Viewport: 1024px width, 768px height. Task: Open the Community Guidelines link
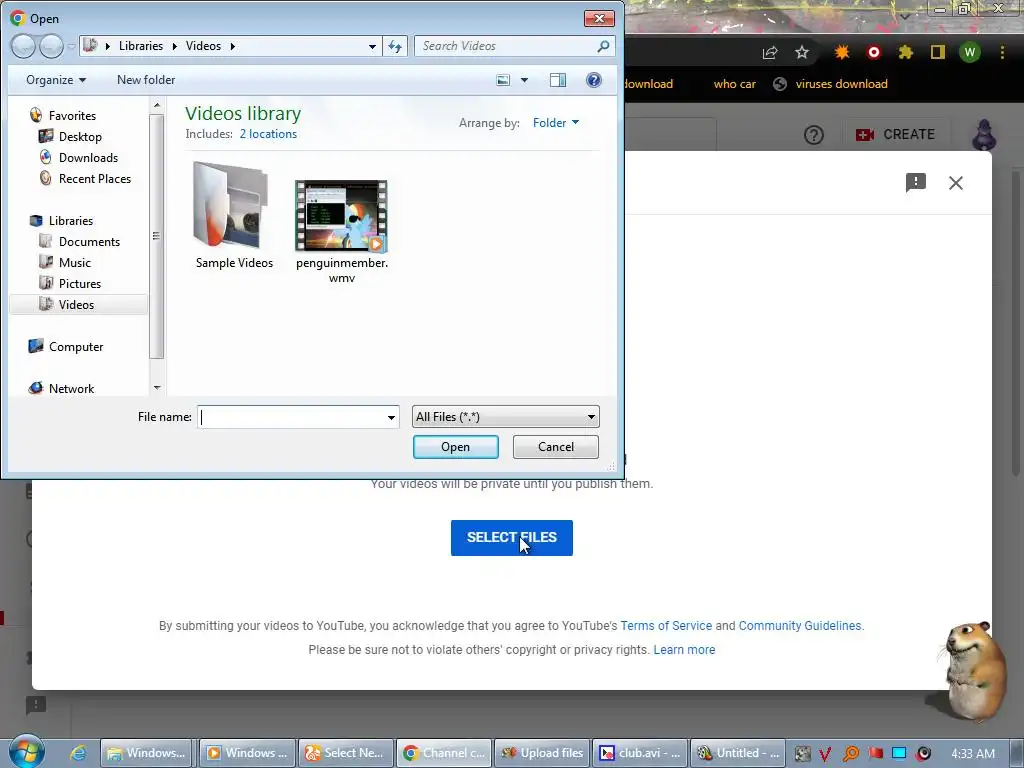pyautogui.click(x=800, y=626)
